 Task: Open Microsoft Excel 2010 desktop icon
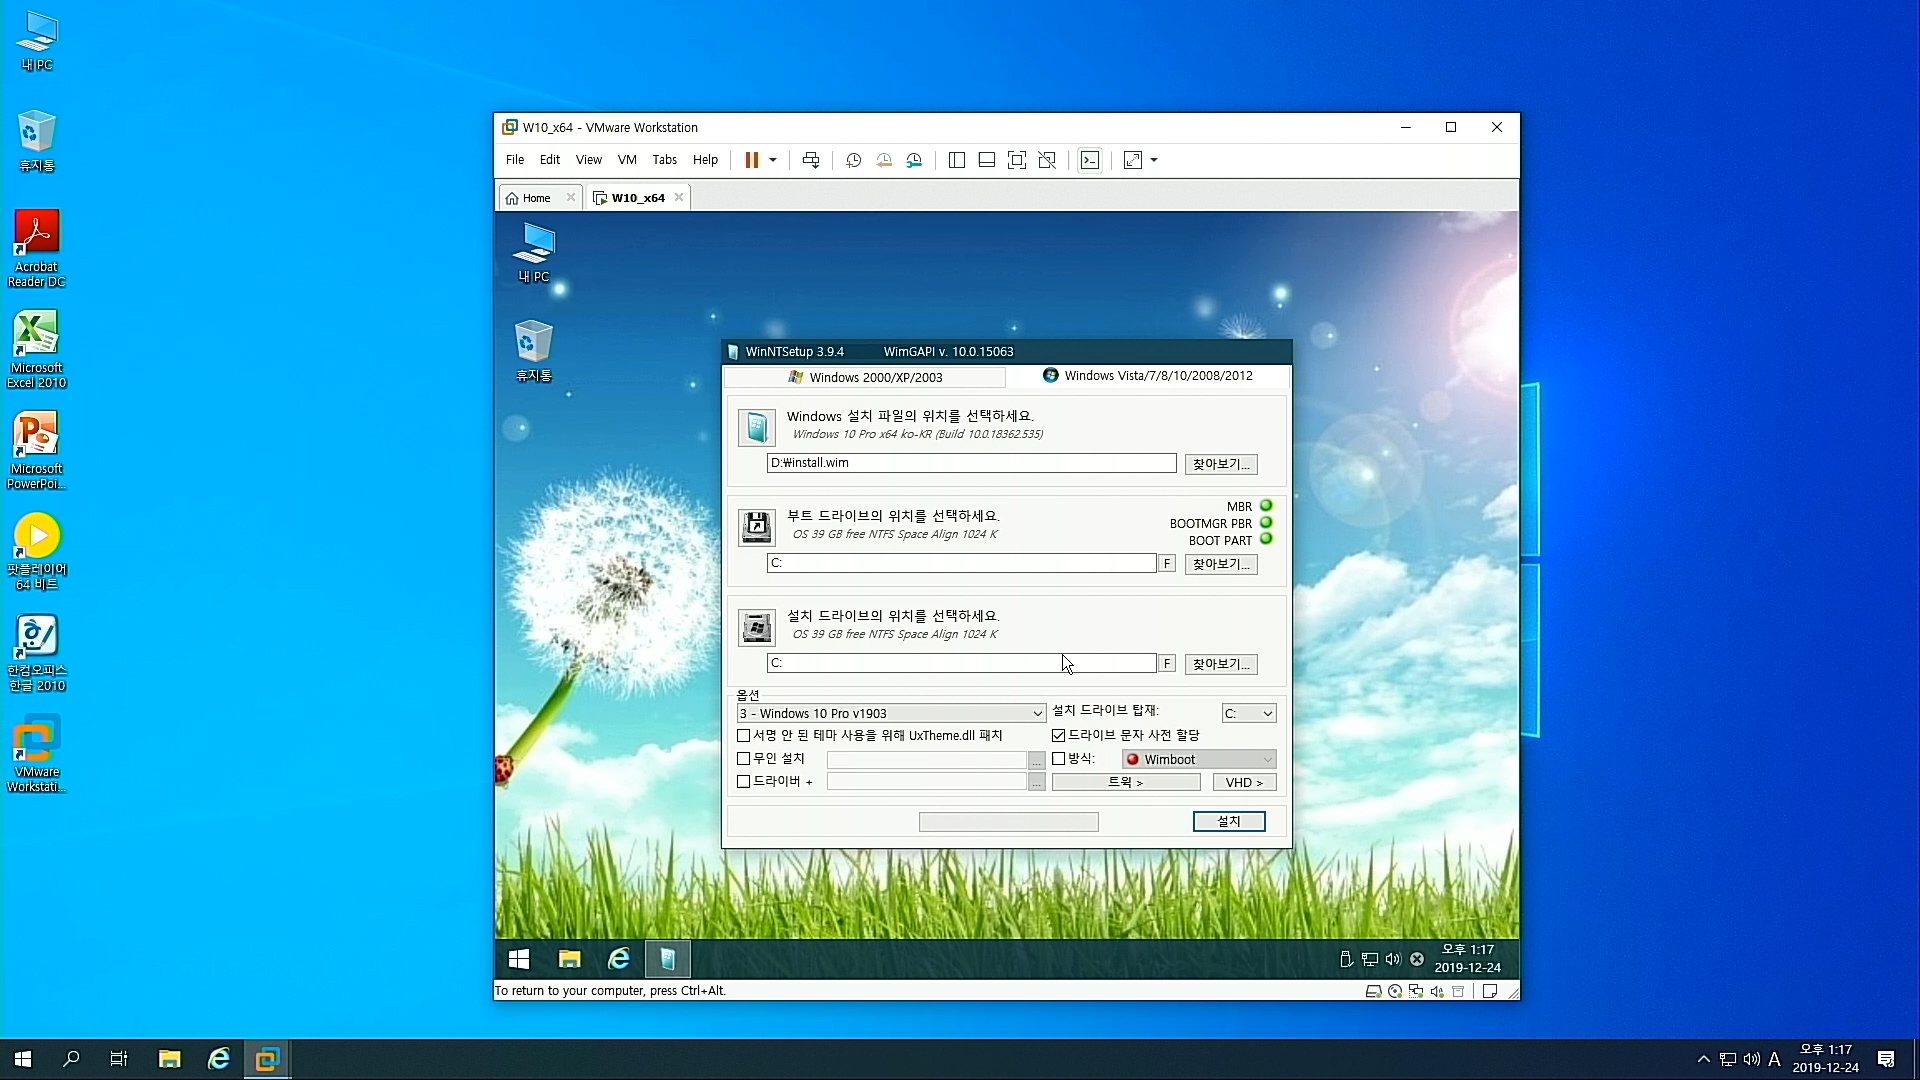(36, 349)
